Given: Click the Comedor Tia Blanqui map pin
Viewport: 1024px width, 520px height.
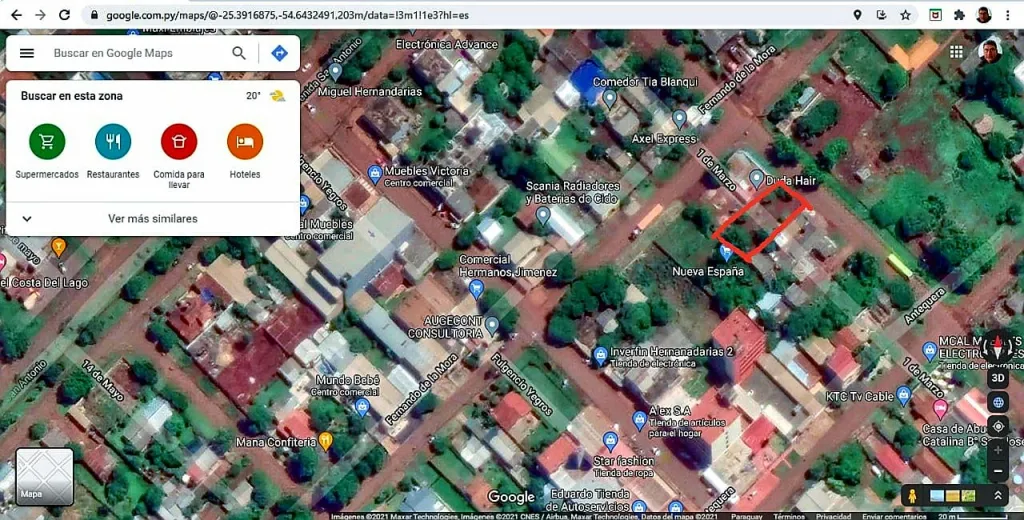Looking at the screenshot, I should (x=609, y=99).
